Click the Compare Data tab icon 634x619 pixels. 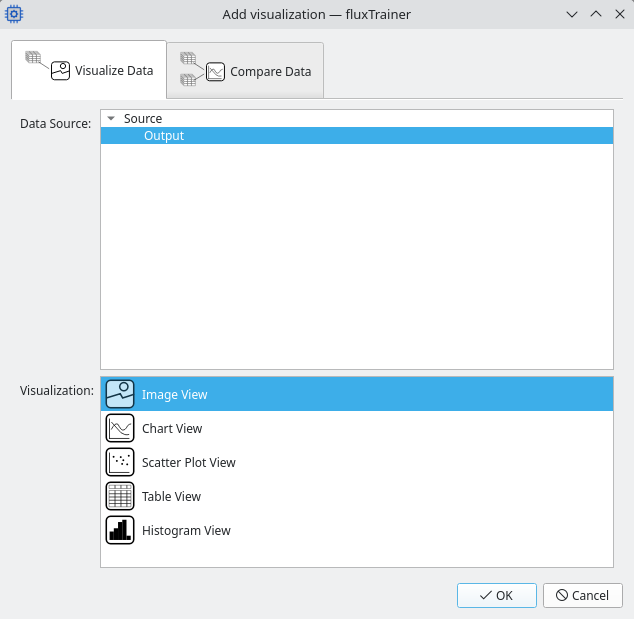202,69
